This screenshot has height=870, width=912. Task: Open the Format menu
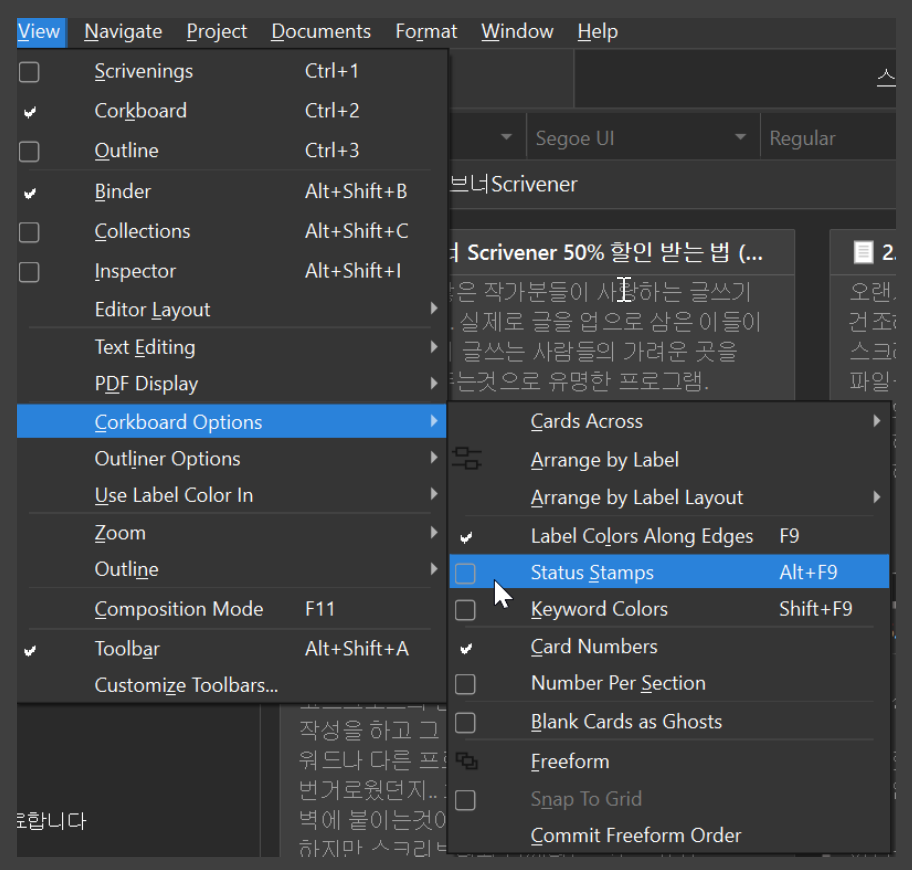tap(426, 31)
